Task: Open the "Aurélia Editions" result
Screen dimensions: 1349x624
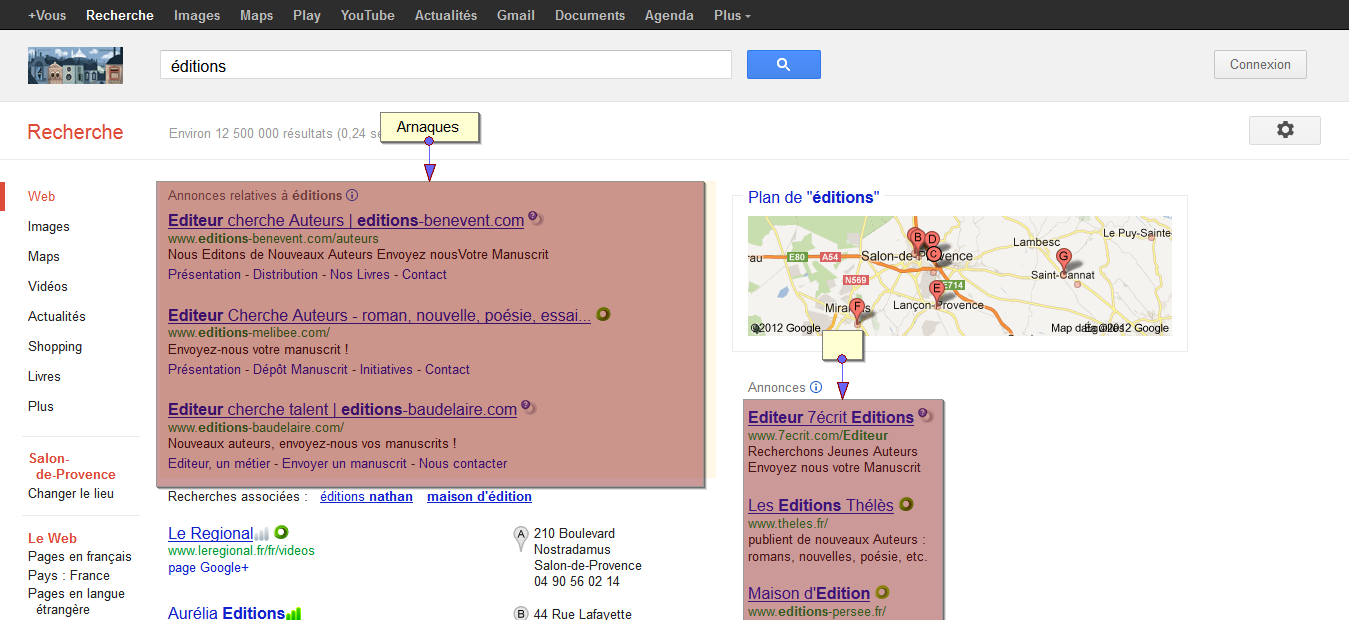Action: [226, 614]
